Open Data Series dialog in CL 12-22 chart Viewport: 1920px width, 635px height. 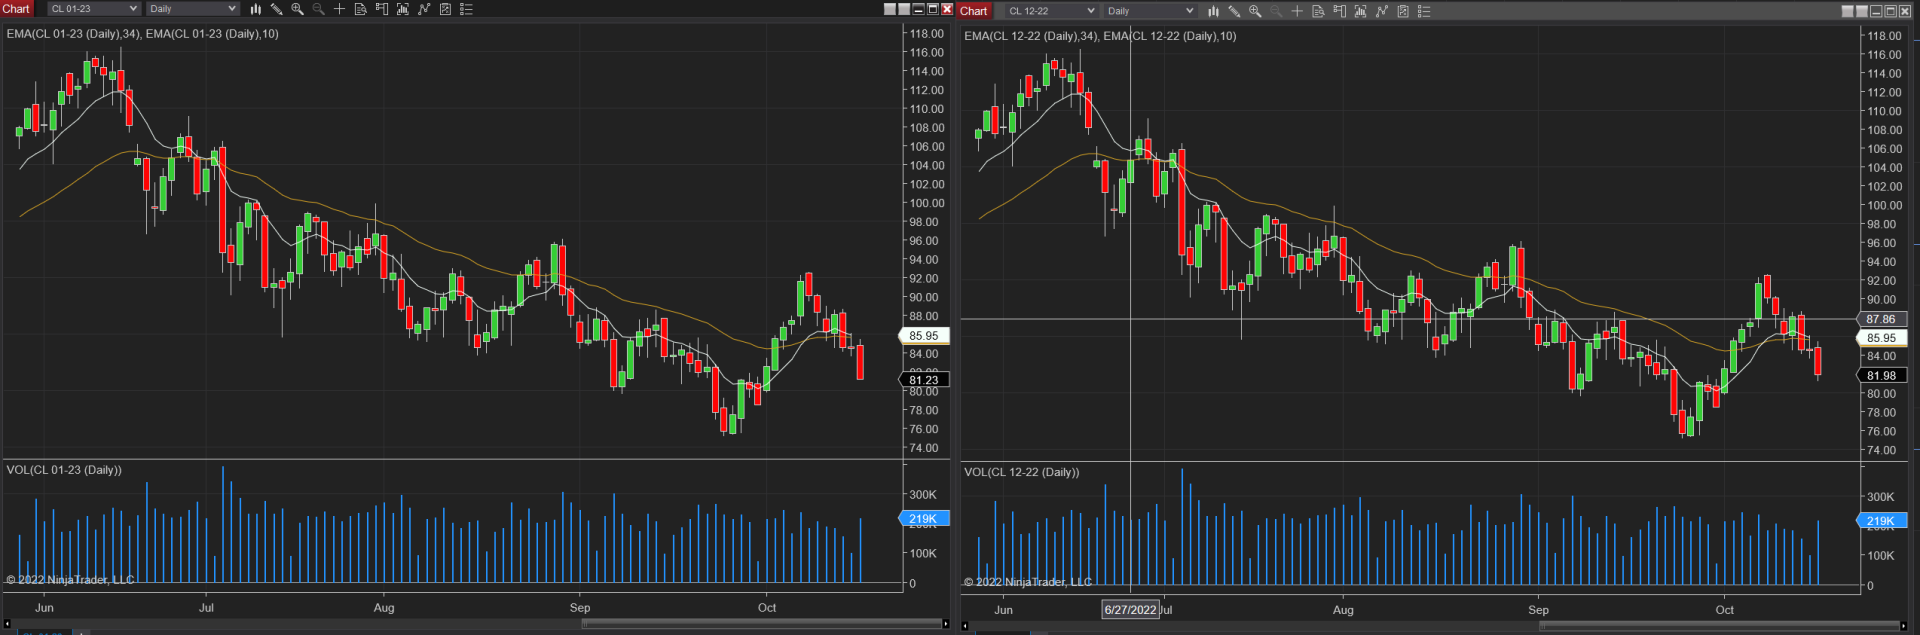click(1360, 11)
